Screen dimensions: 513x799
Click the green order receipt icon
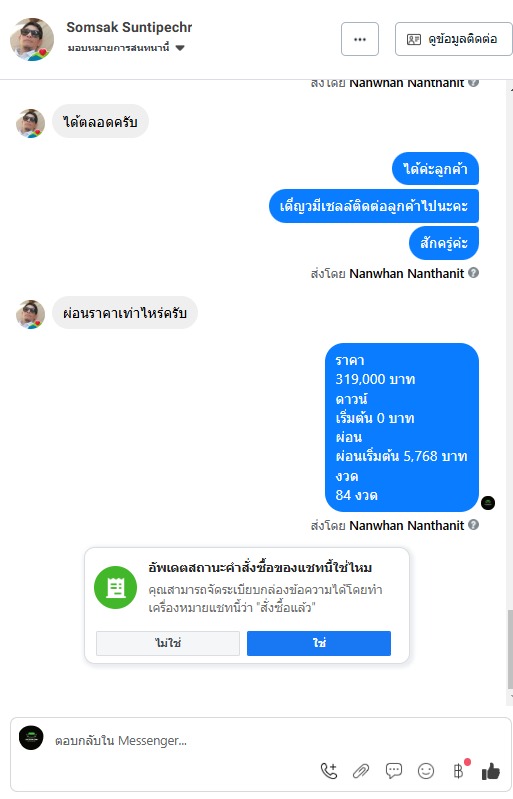coord(116,588)
